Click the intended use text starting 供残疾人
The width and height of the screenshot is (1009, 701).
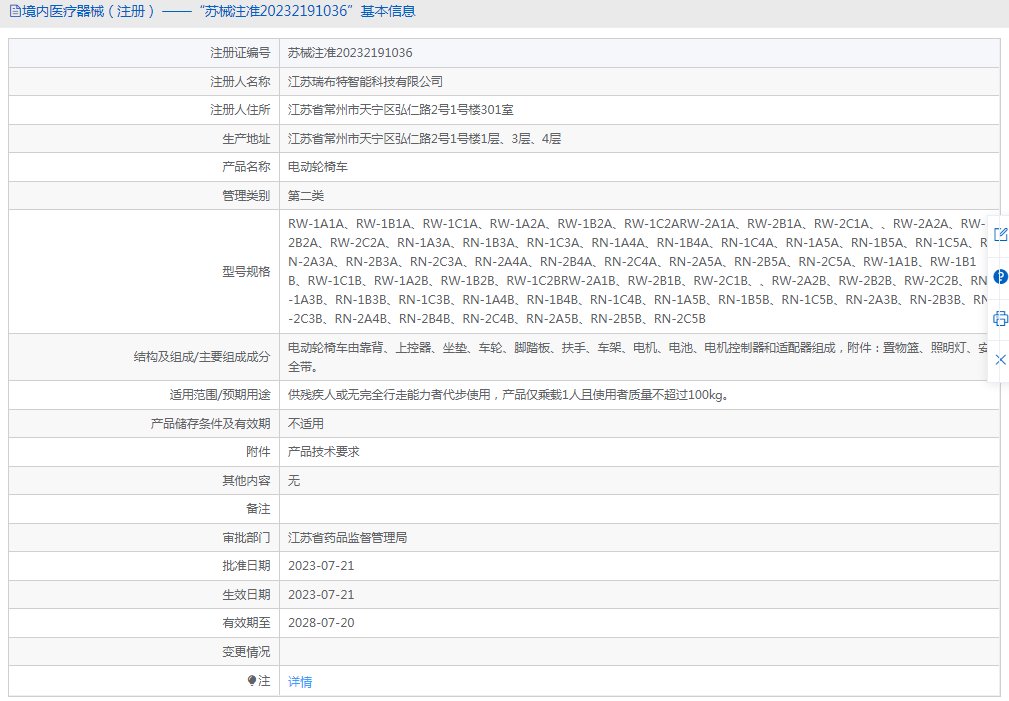click(508, 395)
